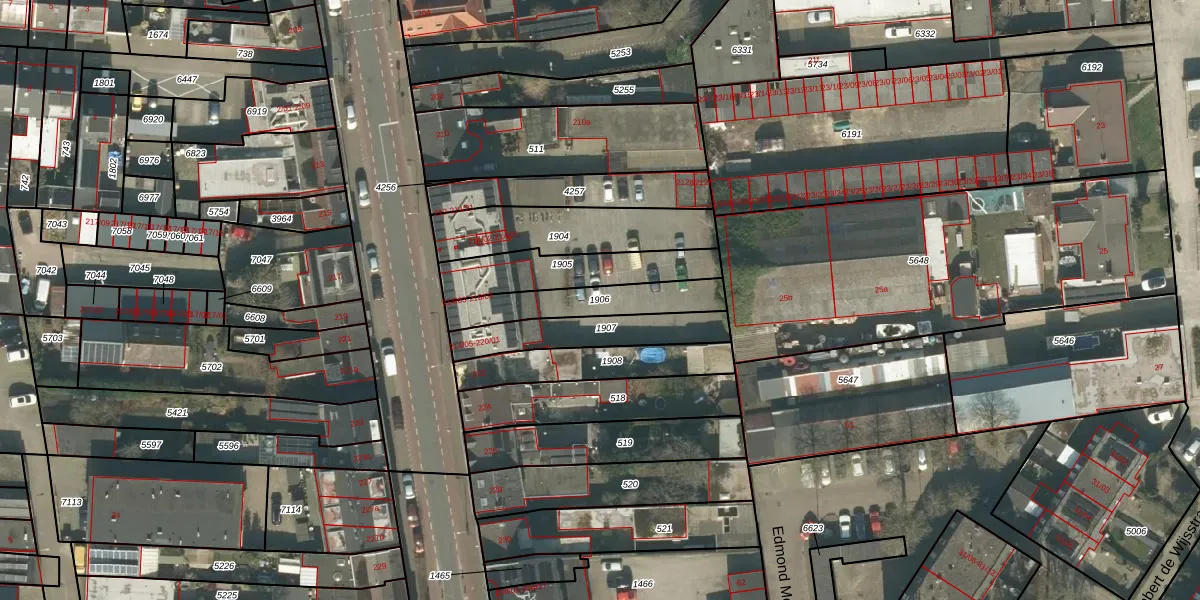Select parcel number 5597
The image size is (1200, 600).
151,444
